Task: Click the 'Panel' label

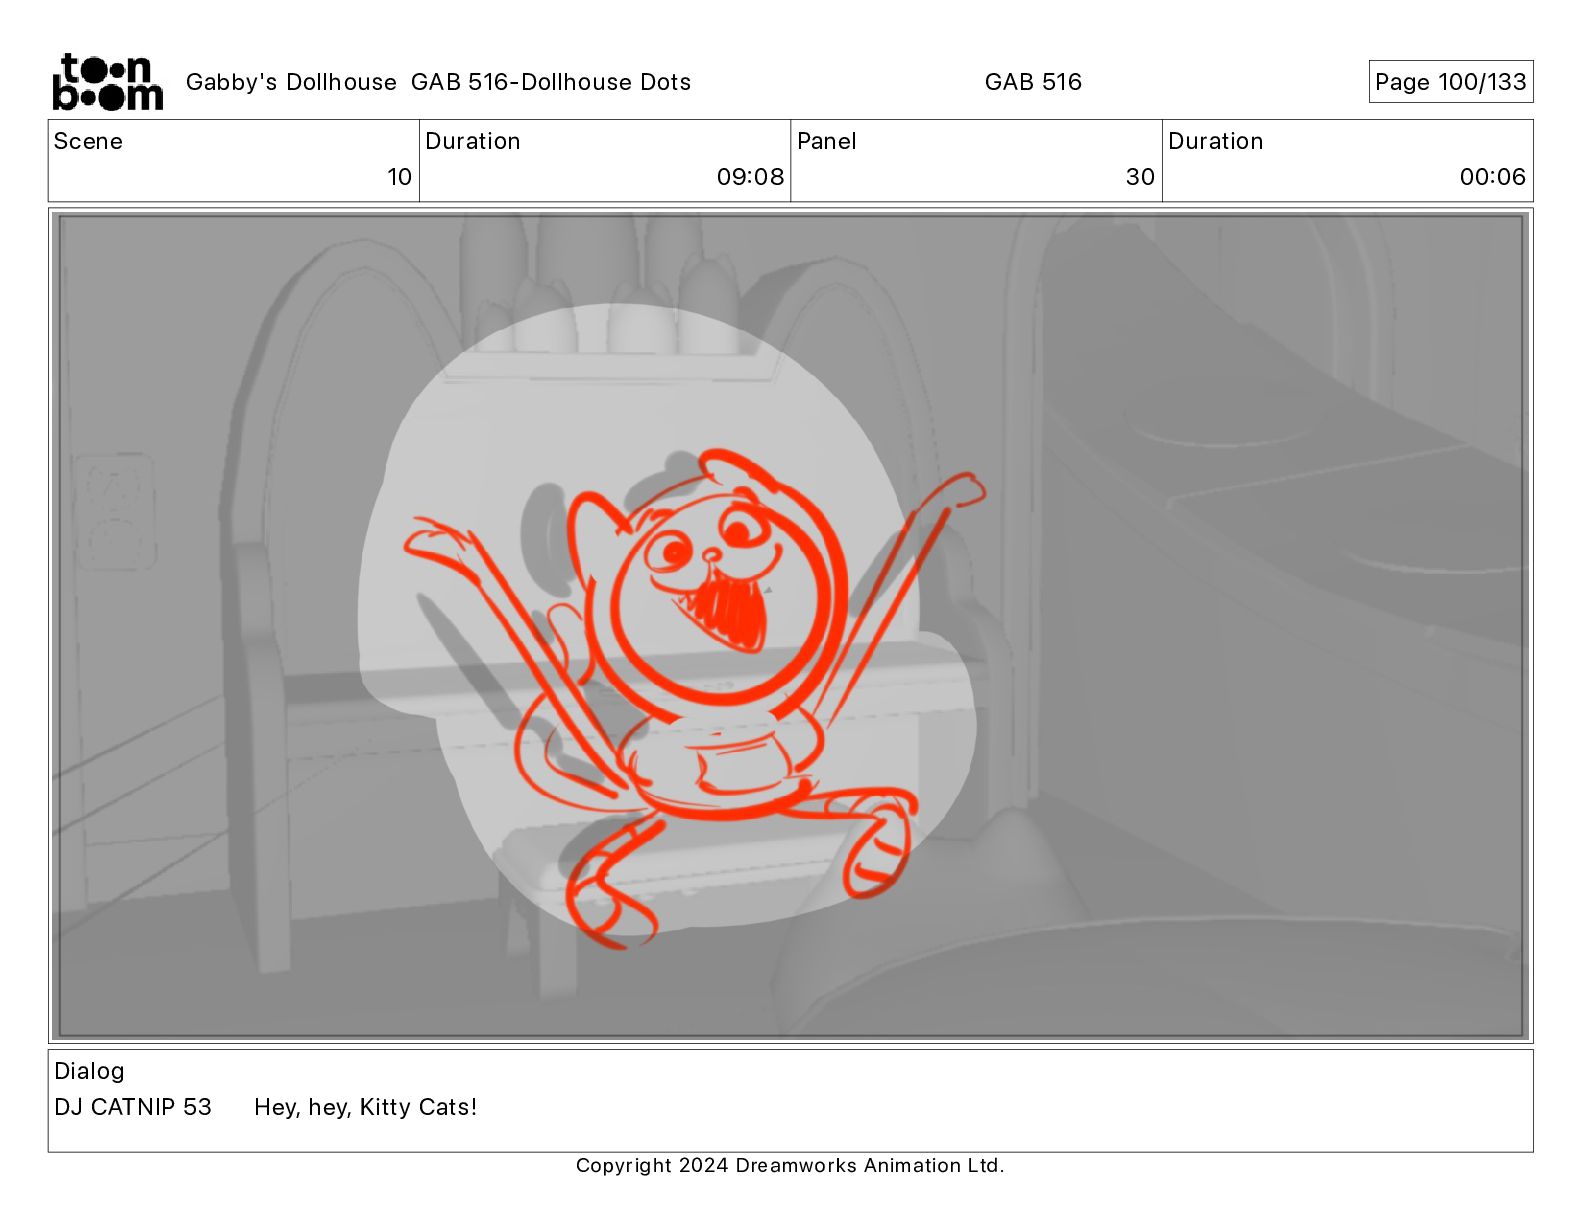Action: point(826,141)
